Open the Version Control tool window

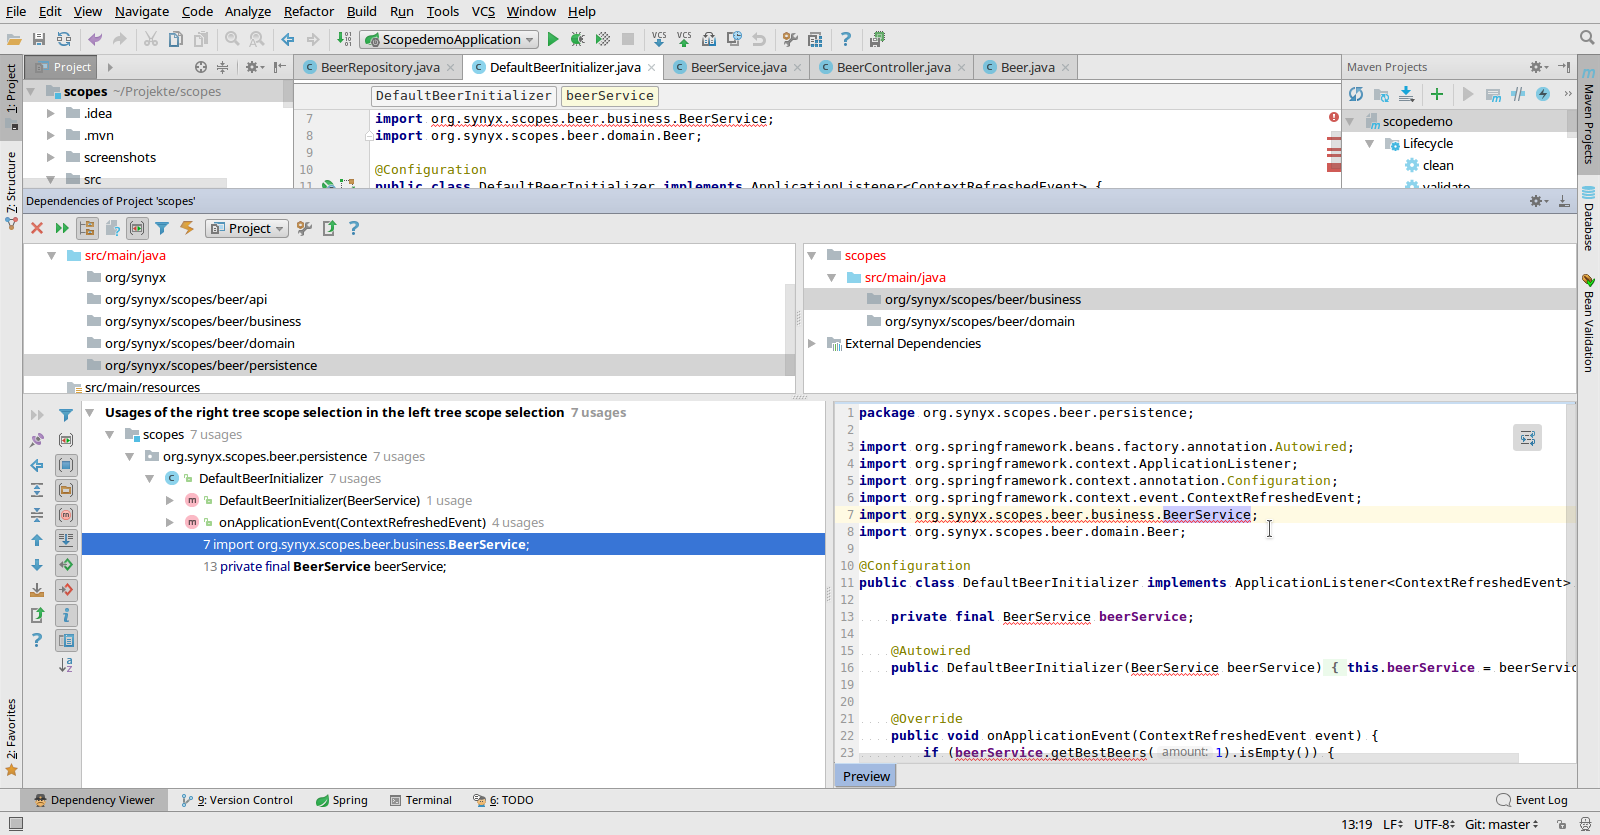[237, 800]
